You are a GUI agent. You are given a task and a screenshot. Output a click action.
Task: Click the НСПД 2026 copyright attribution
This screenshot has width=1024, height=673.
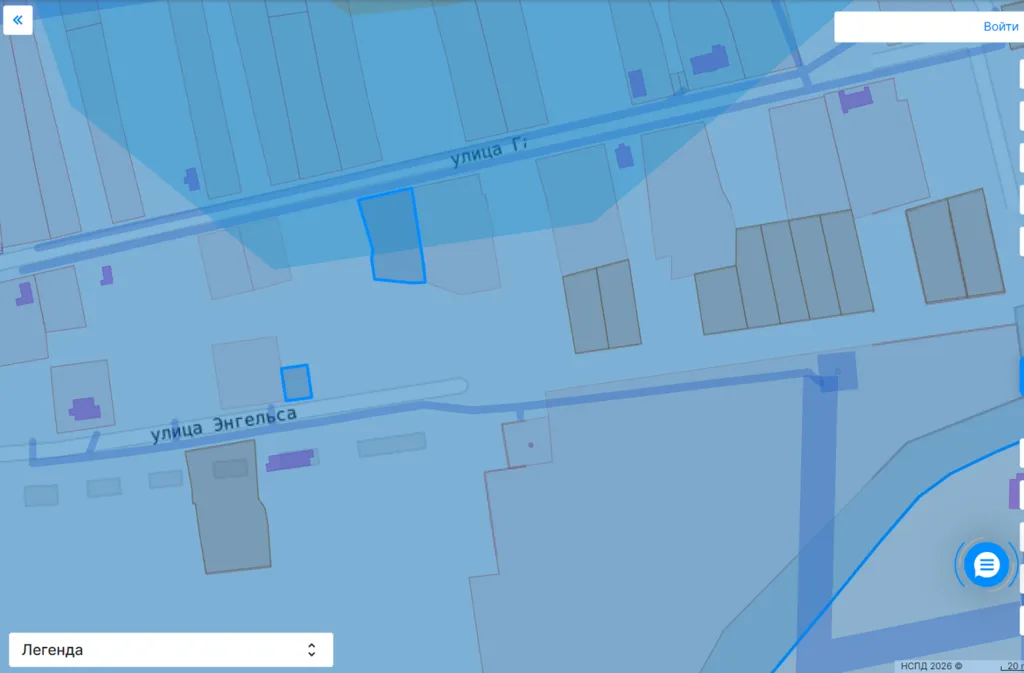(930, 666)
